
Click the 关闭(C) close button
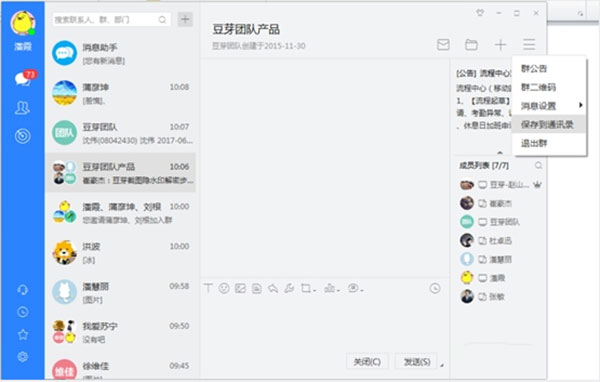pyautogui.click(x=367, y=362)
